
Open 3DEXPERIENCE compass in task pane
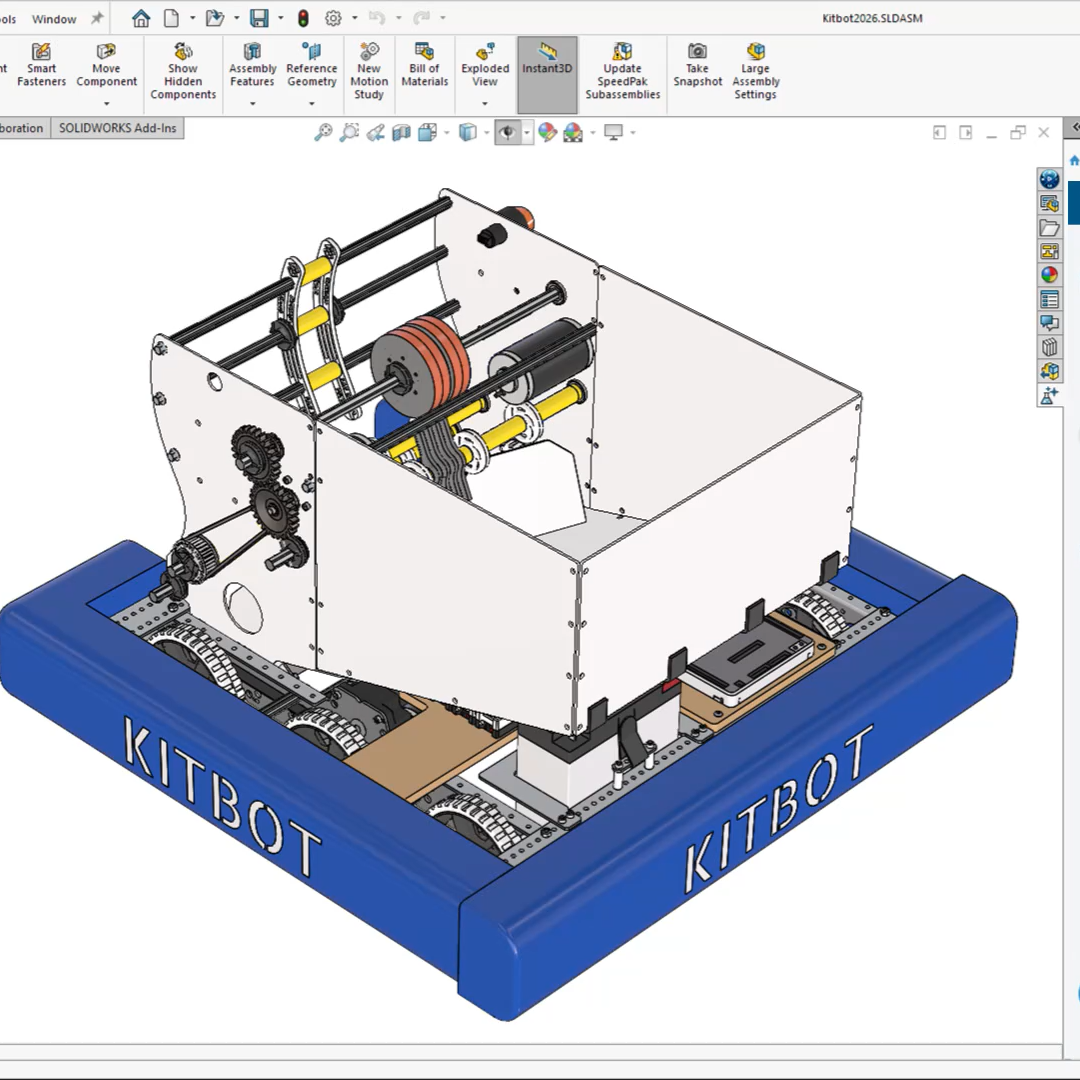click(1049, 179)
